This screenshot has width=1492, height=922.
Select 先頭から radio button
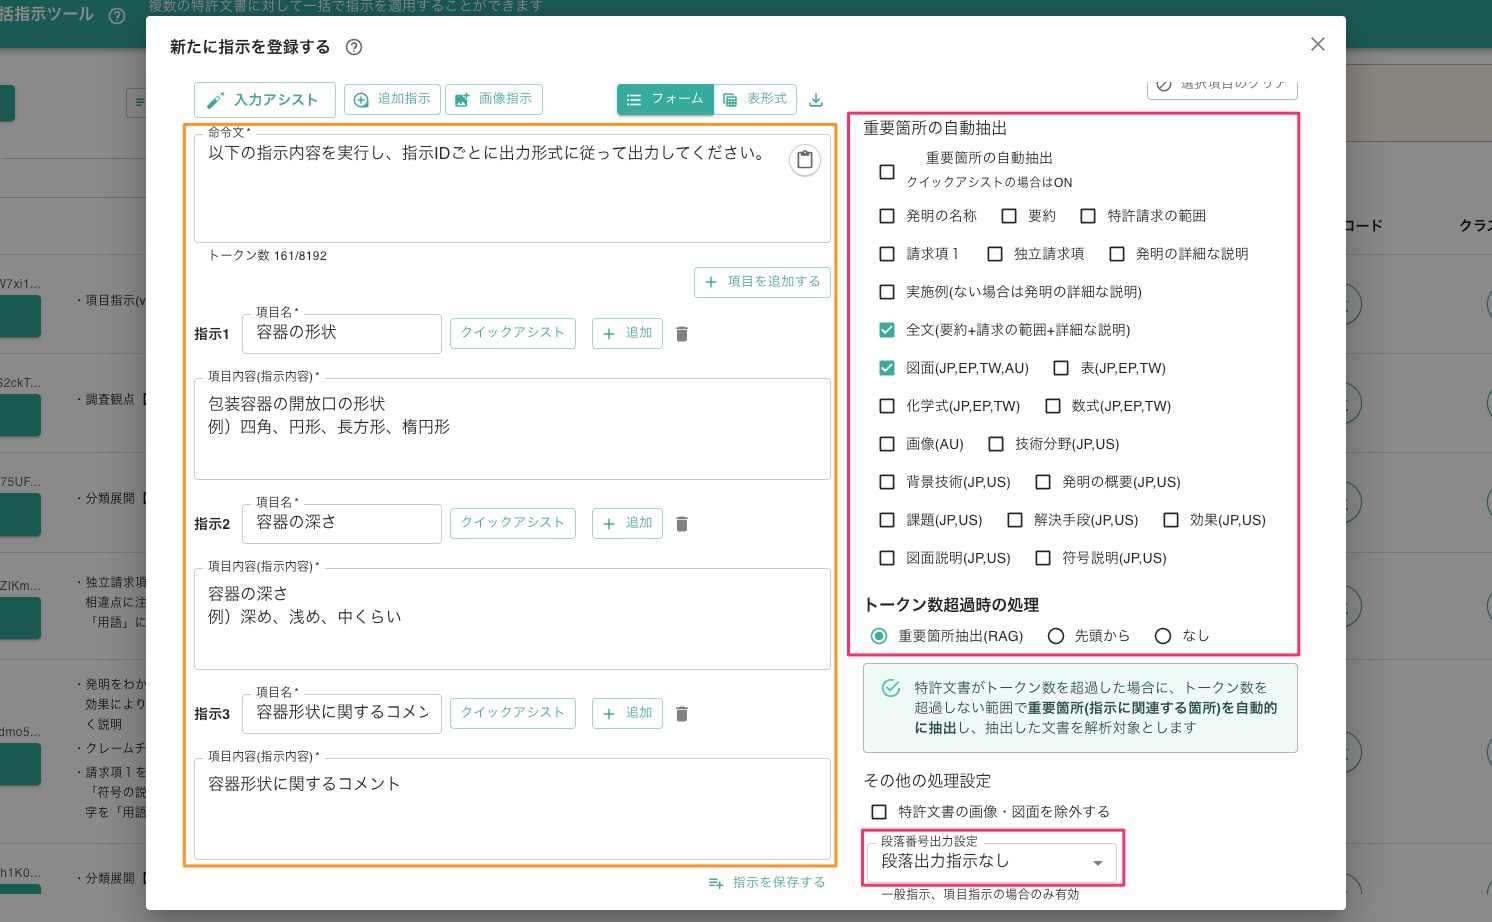(x=1055, y=636)
